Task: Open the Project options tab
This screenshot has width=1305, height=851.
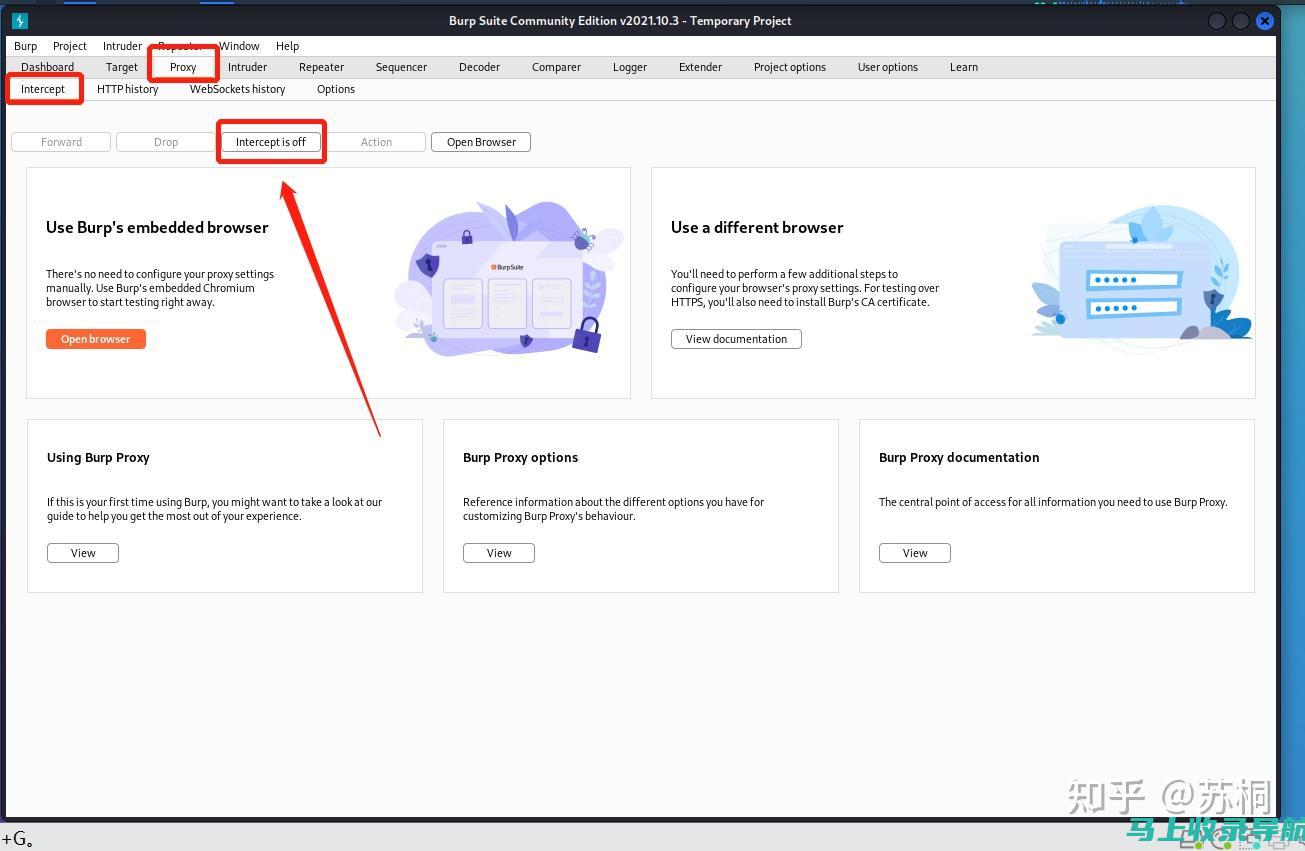Action: tap(790, 67)
